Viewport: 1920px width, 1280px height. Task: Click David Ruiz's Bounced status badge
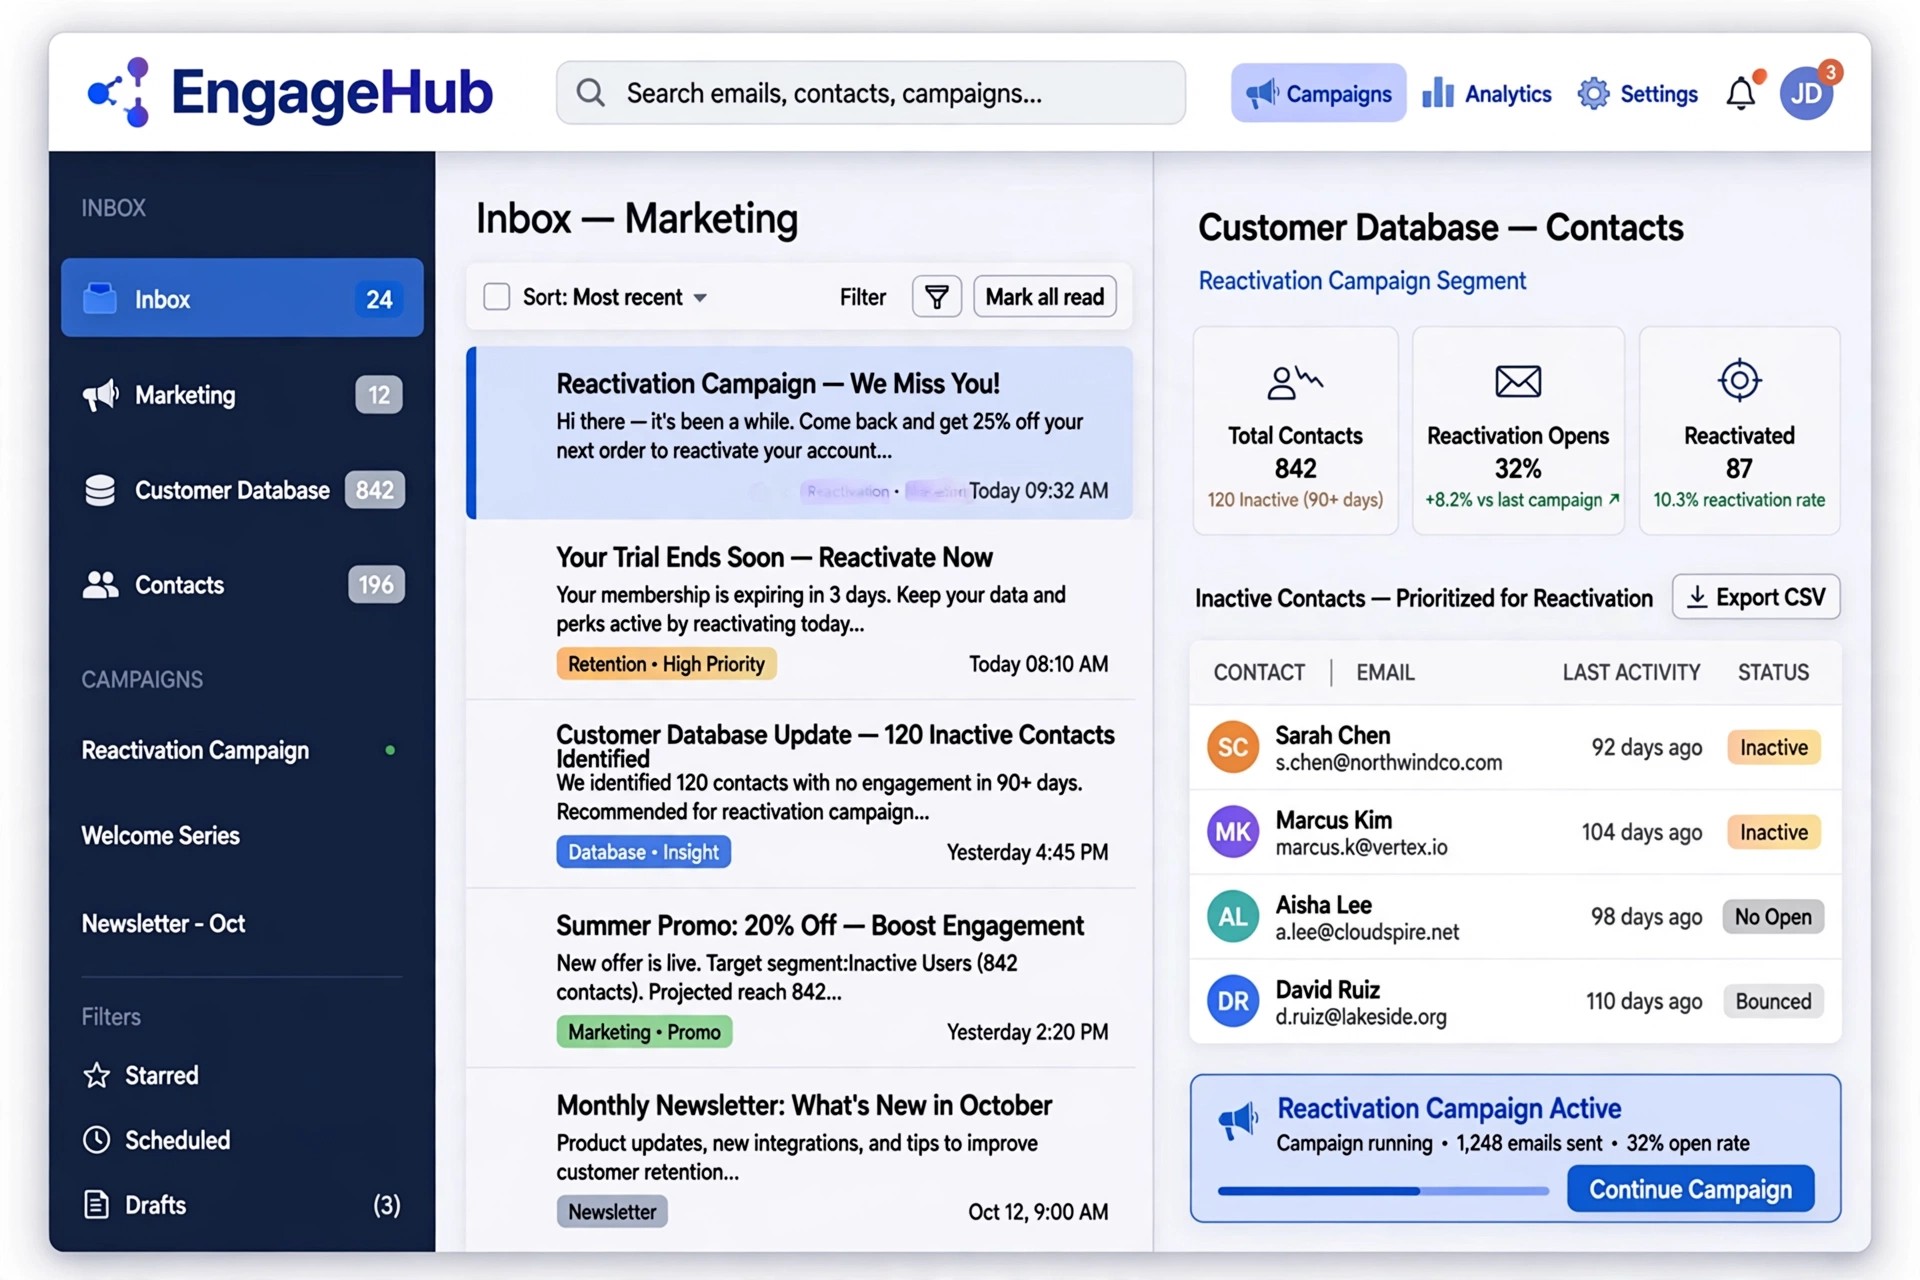point(1773,1001)
